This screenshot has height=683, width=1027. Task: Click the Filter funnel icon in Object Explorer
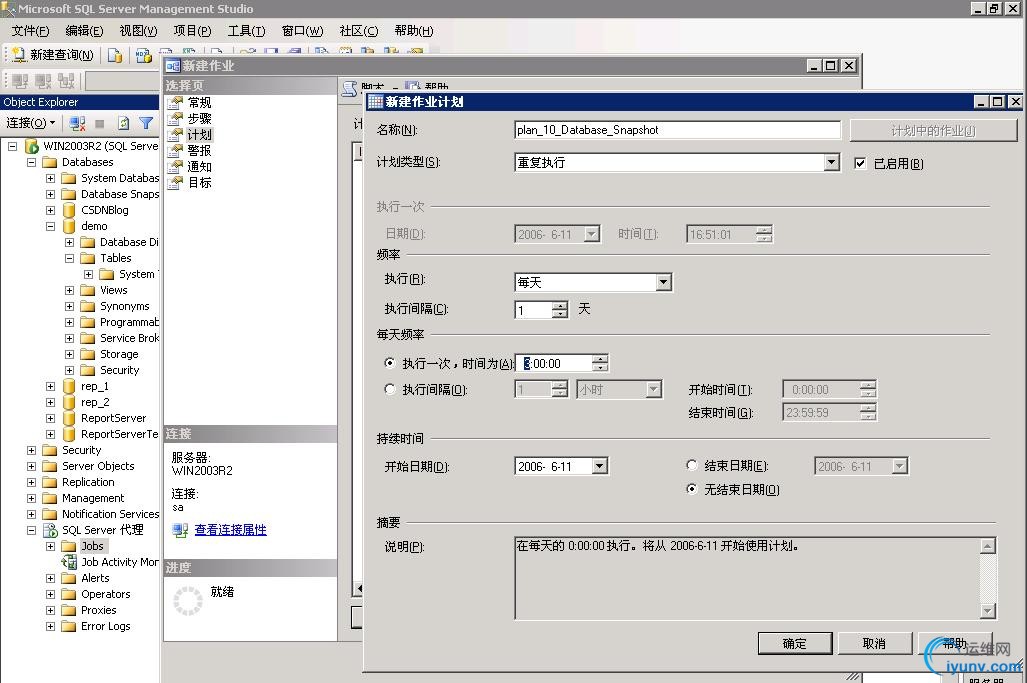click(x=146, y=123)
